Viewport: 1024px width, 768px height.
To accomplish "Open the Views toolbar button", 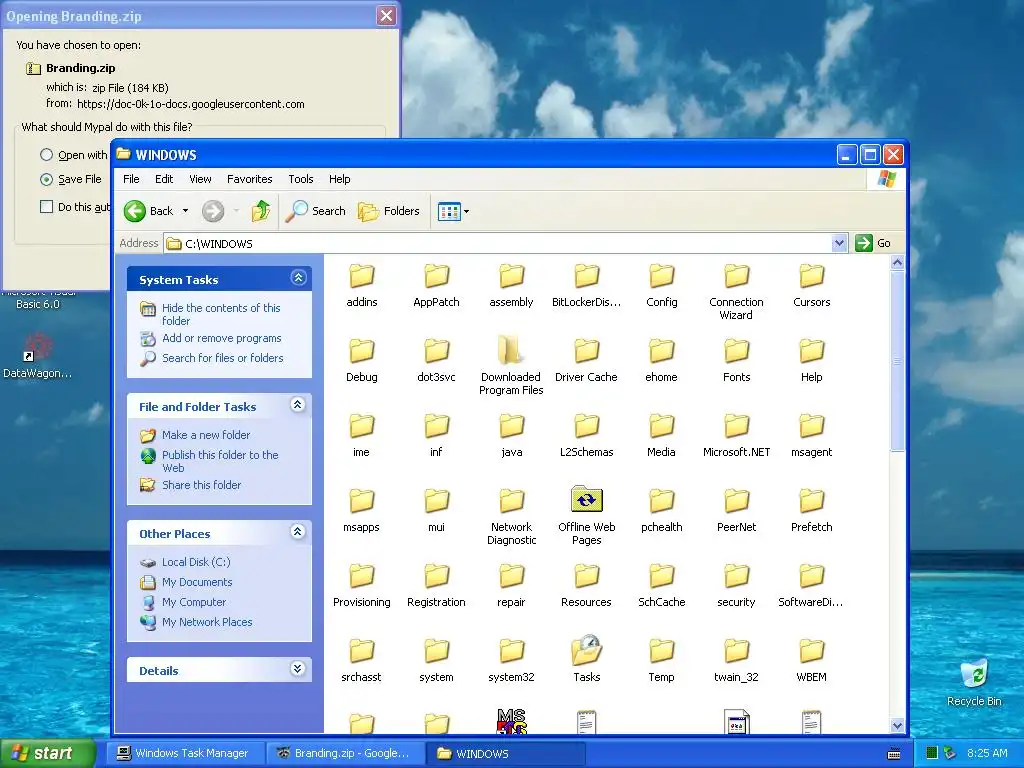I will pos(449,212).
